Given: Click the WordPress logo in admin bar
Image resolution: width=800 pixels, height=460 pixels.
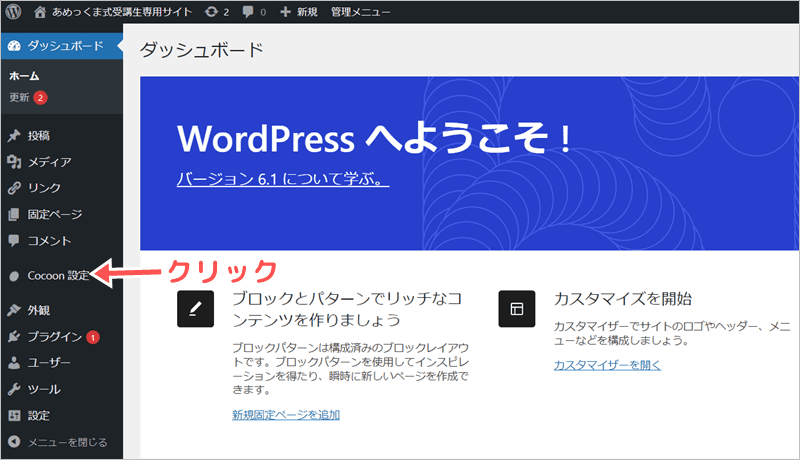Looking at the screenshot, I should tap(16, 13).
